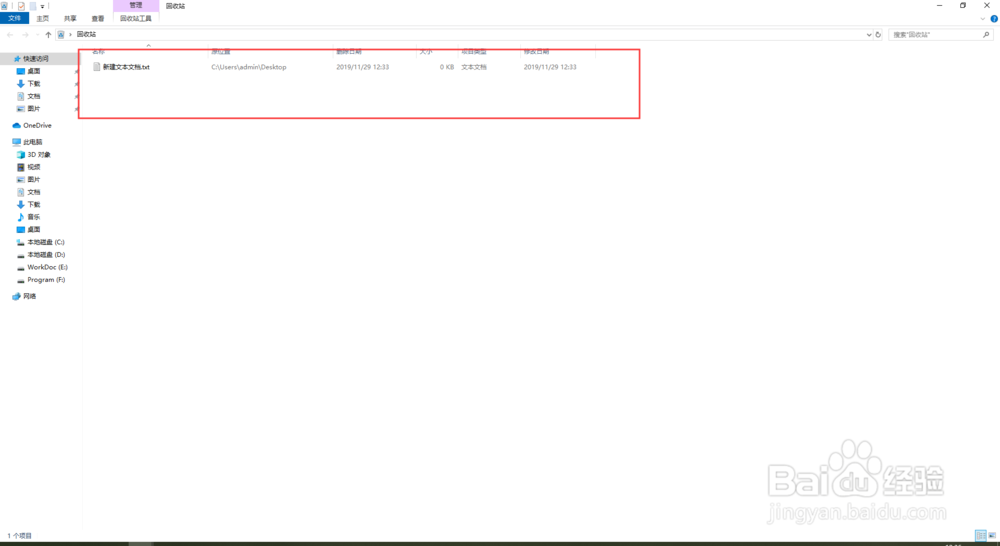Switch to the 主页 ribbon tab
This screenshot has width=1000, height=546.
tap(43, 18)
